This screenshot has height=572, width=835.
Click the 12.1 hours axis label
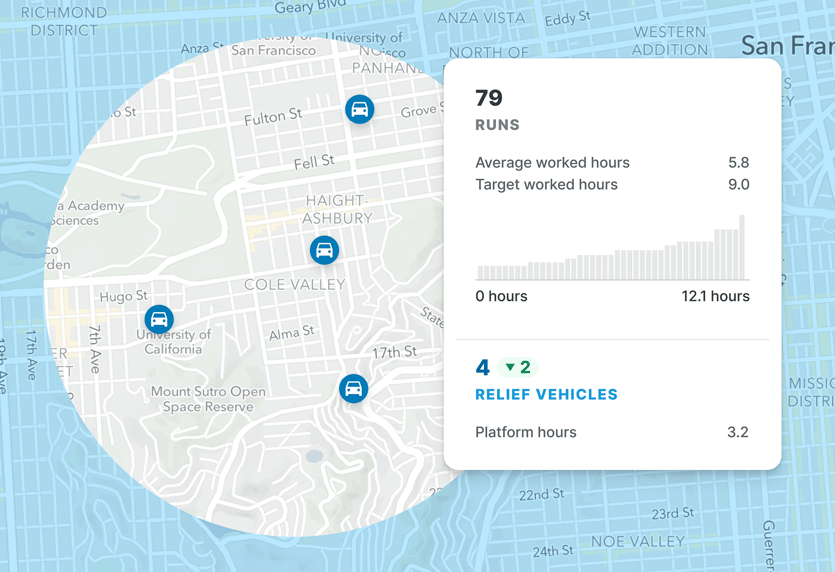(x=715, y=296)
